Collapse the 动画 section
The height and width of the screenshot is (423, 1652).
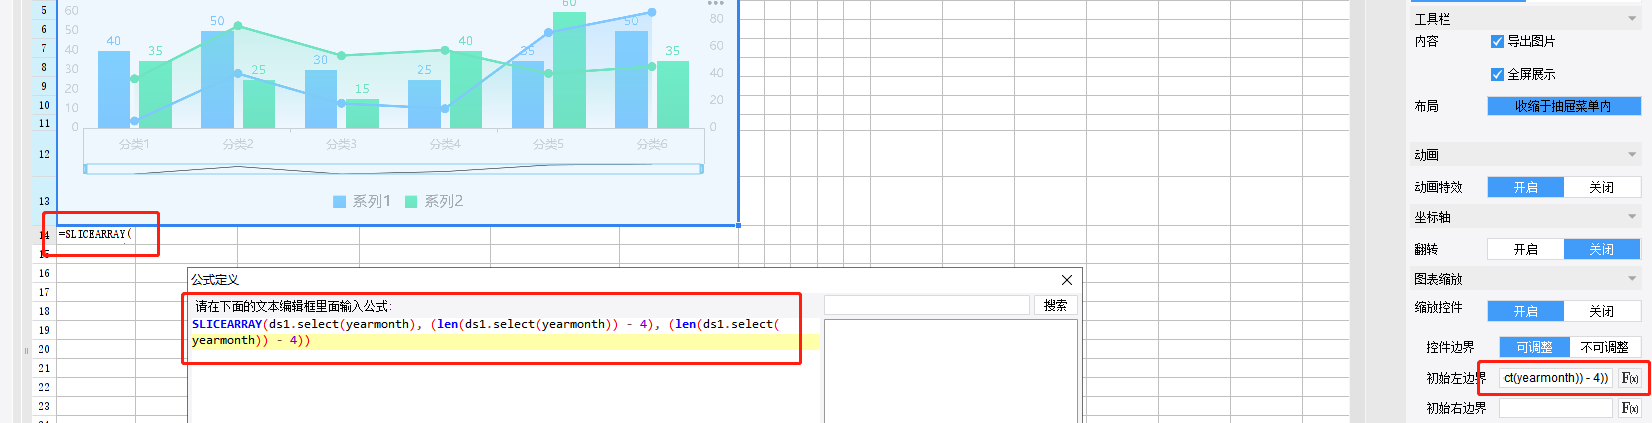click(x=1632, y=155)
